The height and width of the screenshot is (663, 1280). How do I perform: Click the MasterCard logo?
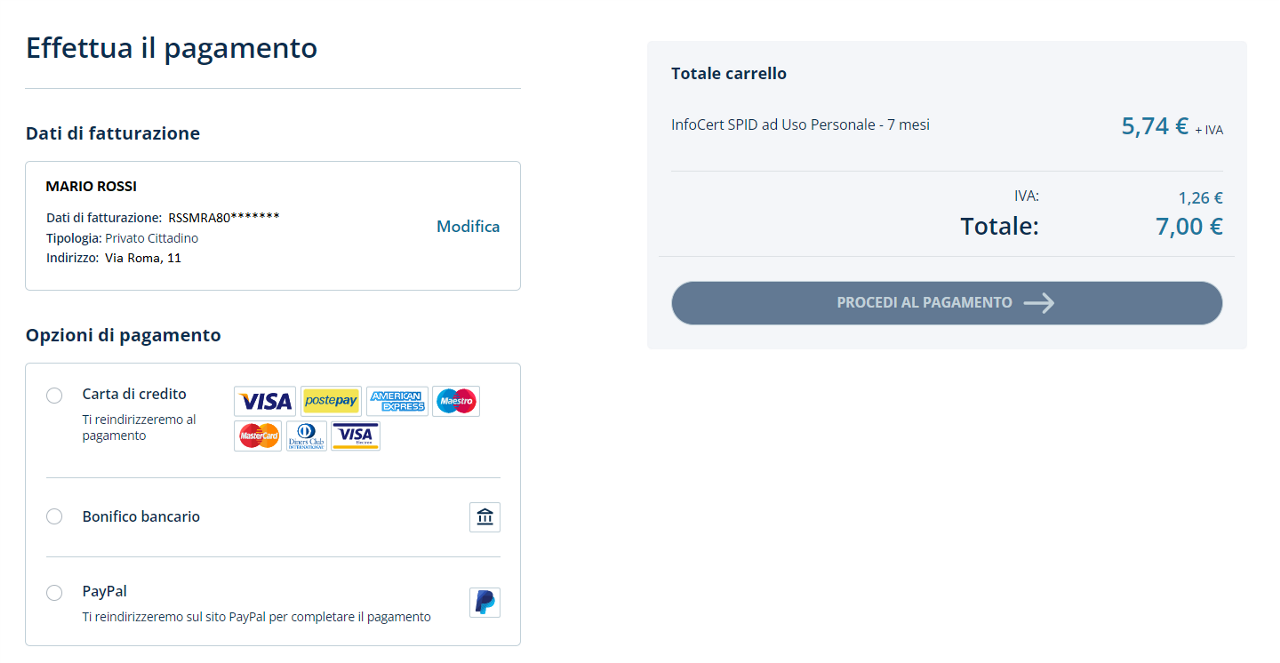(x=258, y=436)
